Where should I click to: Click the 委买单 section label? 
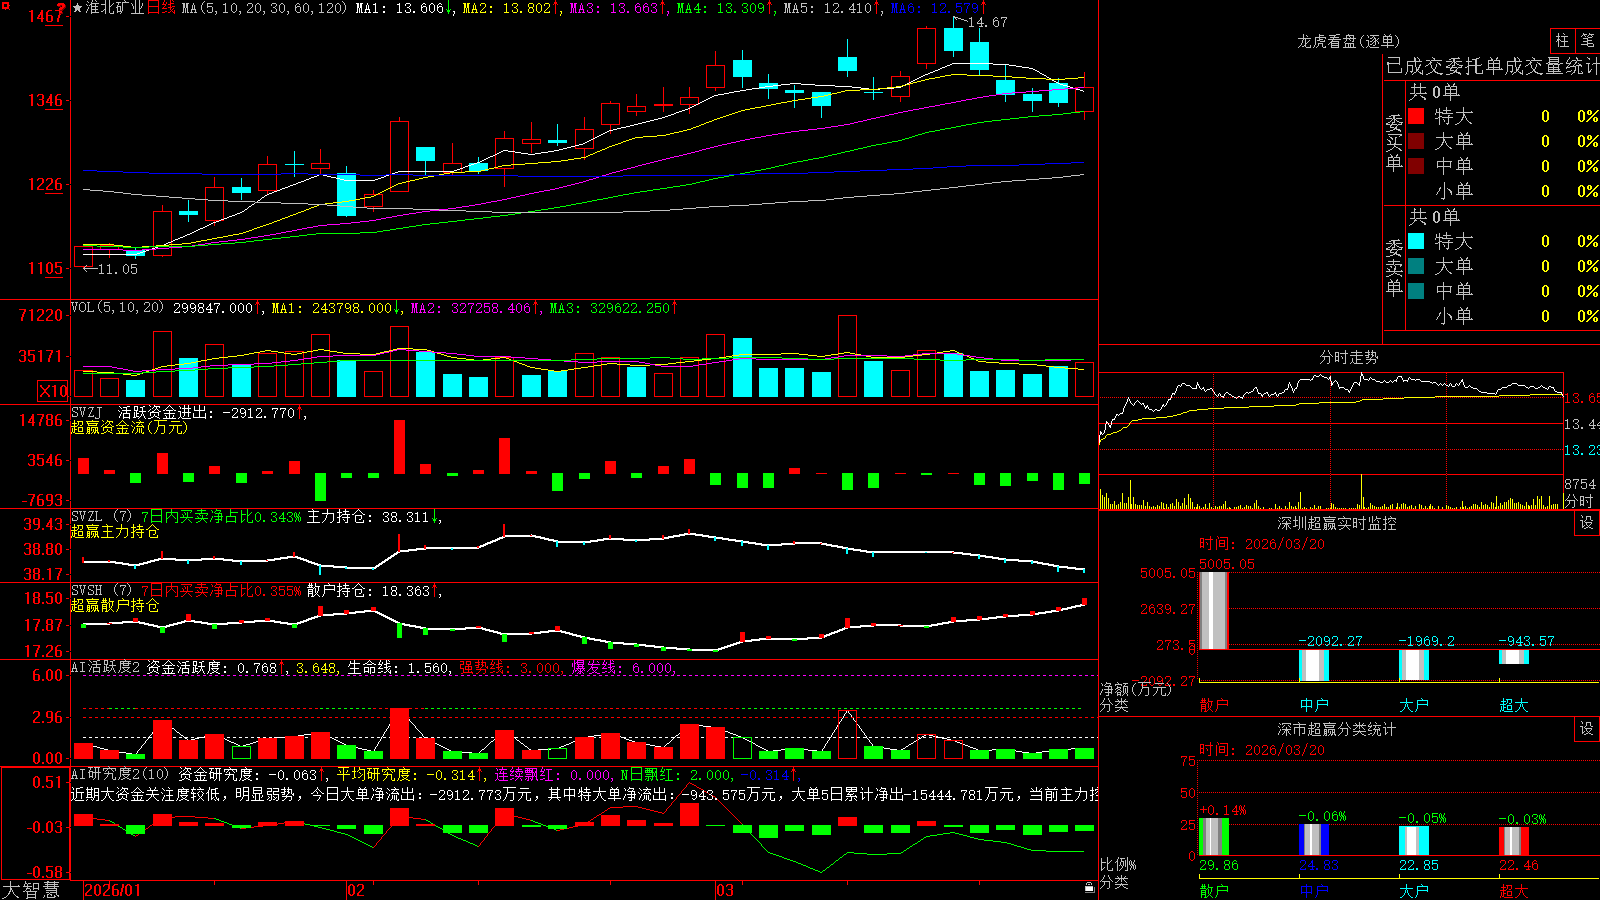[x=1394, y=143]
